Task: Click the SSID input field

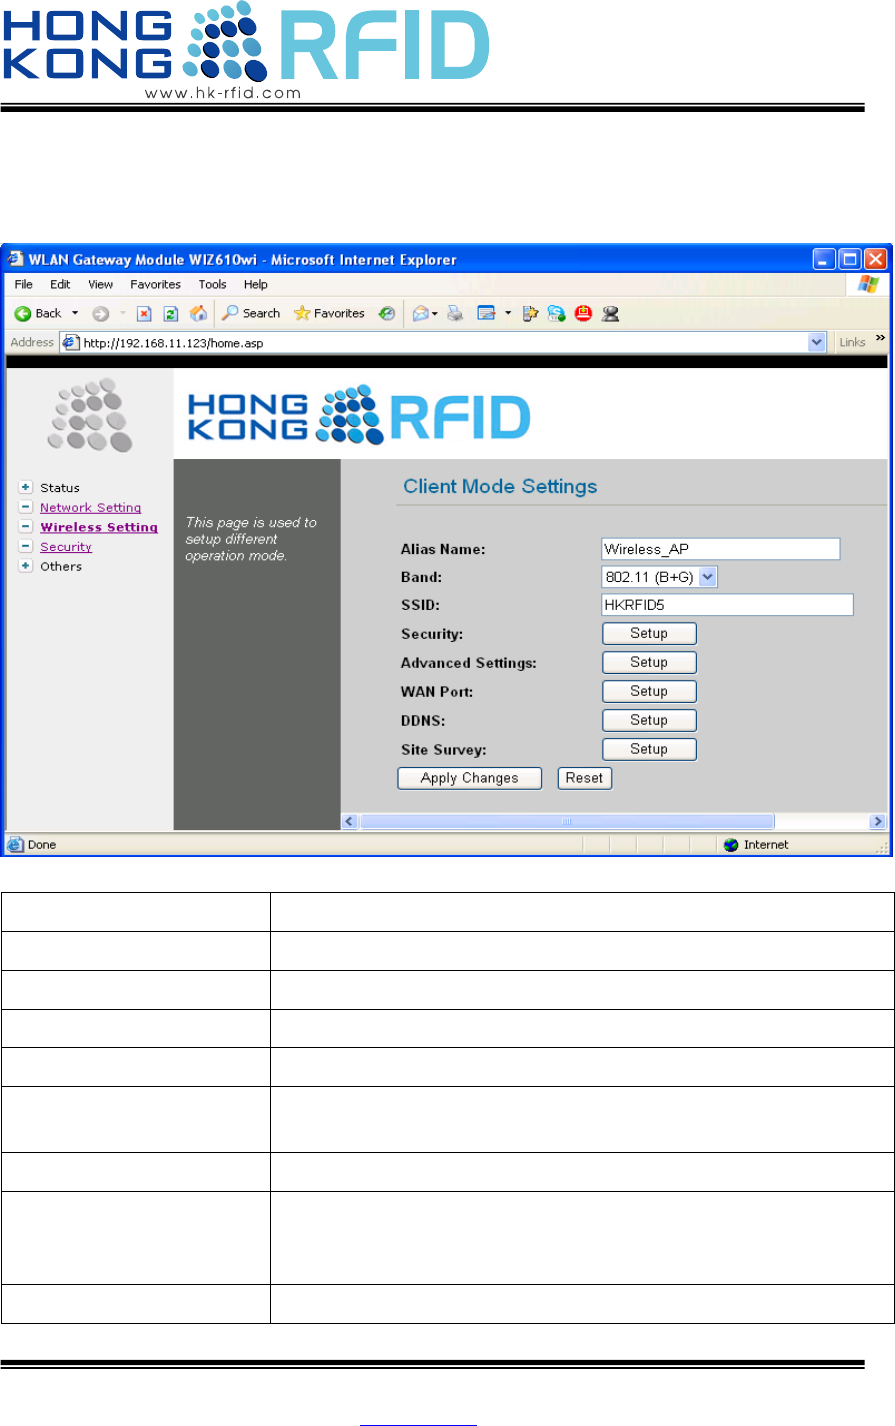Action: tap(728, 605)
